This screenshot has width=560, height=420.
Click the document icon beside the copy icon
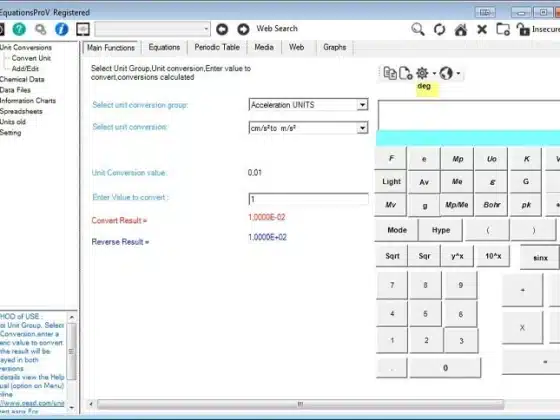406,73
